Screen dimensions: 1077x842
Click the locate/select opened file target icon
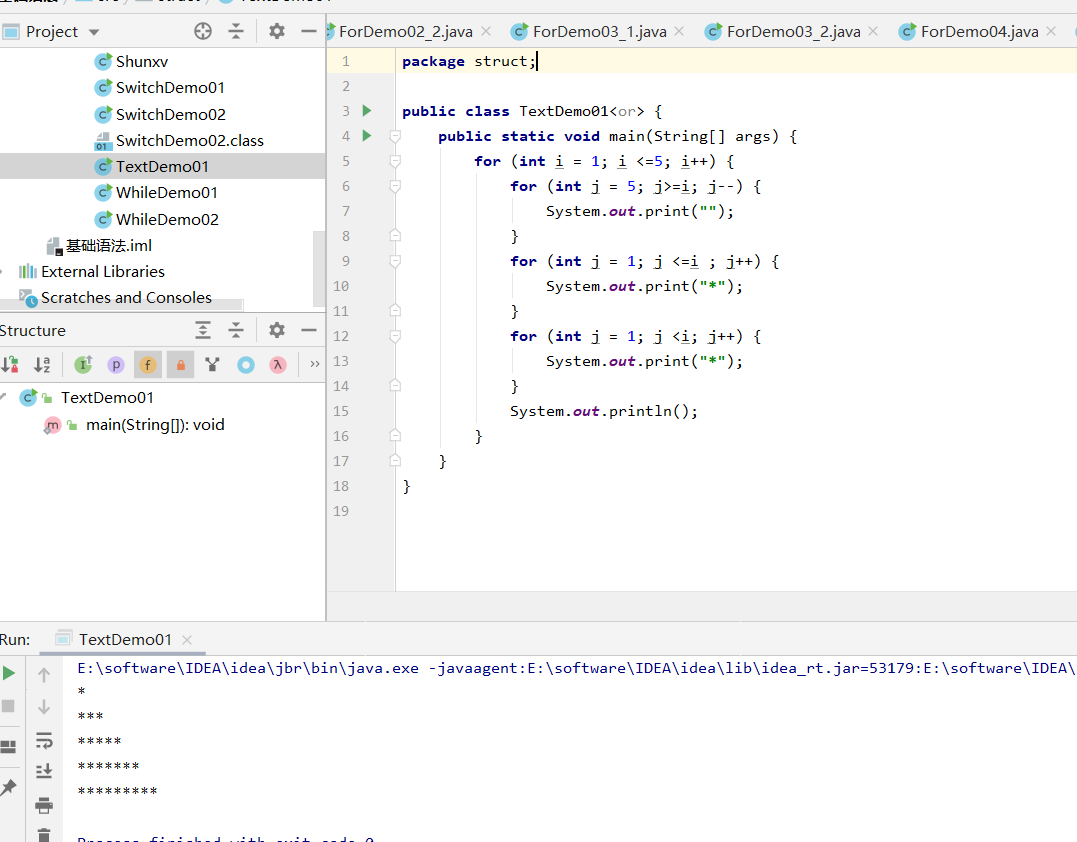coord(203,31)
